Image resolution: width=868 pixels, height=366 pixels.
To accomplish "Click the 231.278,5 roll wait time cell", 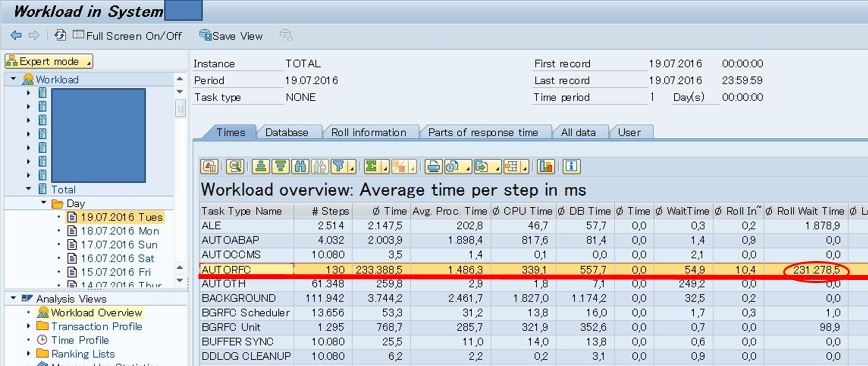I will tap(806, 270).
